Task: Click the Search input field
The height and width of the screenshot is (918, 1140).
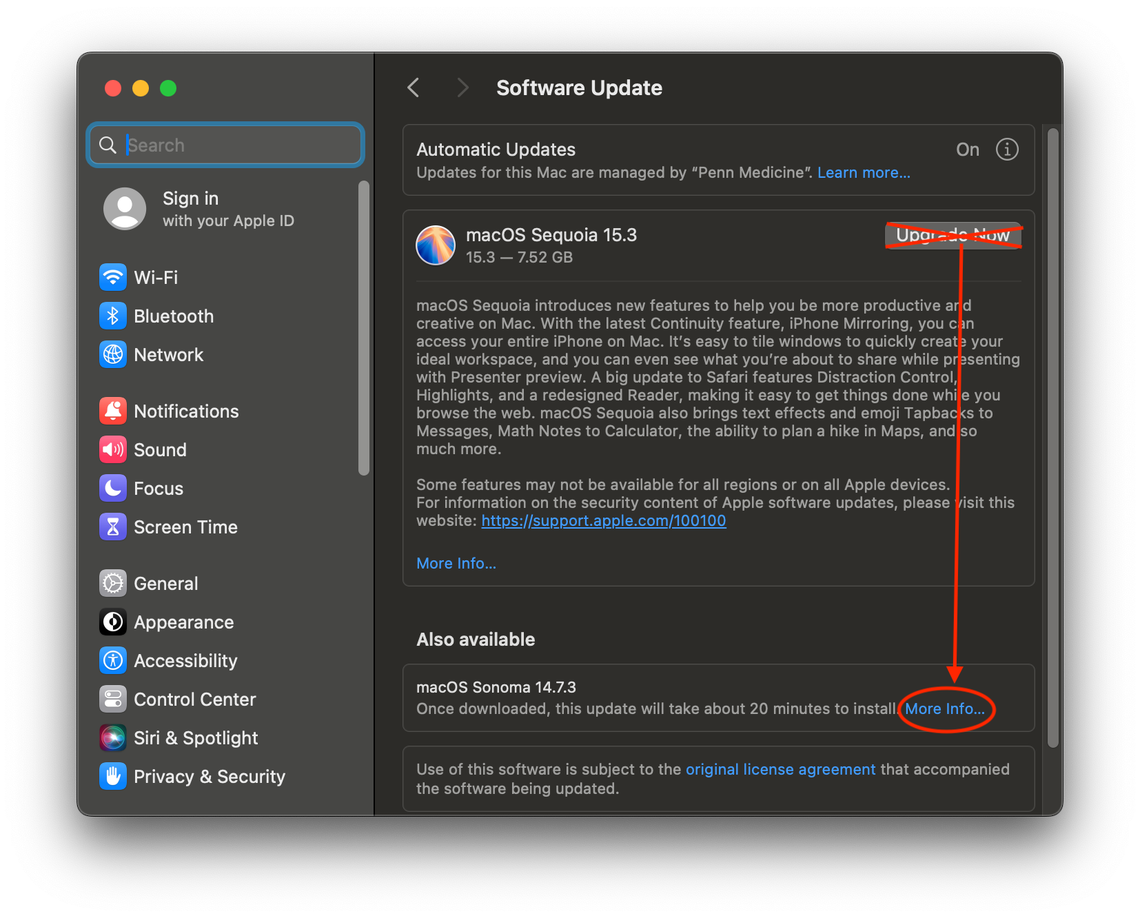Action: pos(225,145)
